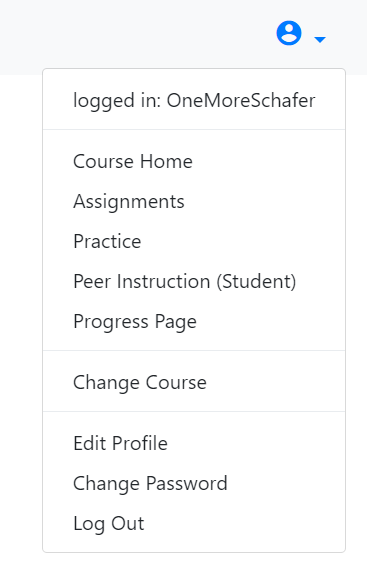
Task: Click the word 'Course' in Change Course
Action: coord(176,382)
